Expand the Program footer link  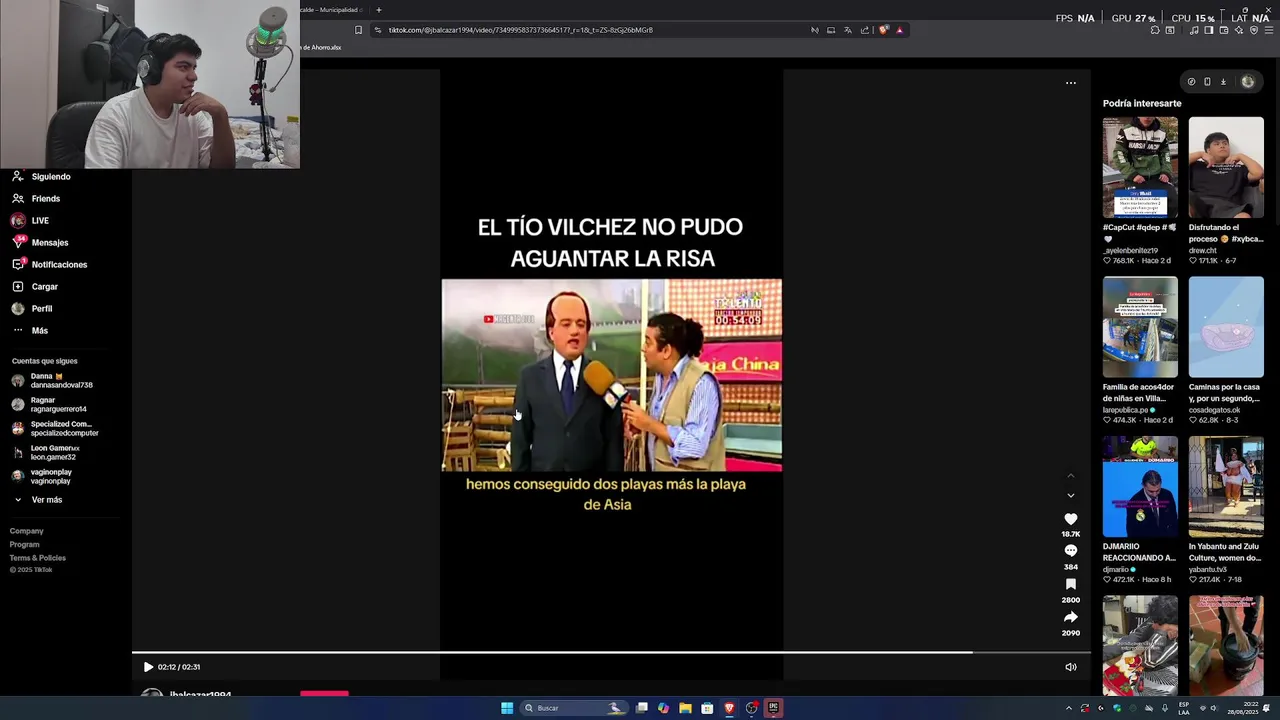[x=25, y=545]
